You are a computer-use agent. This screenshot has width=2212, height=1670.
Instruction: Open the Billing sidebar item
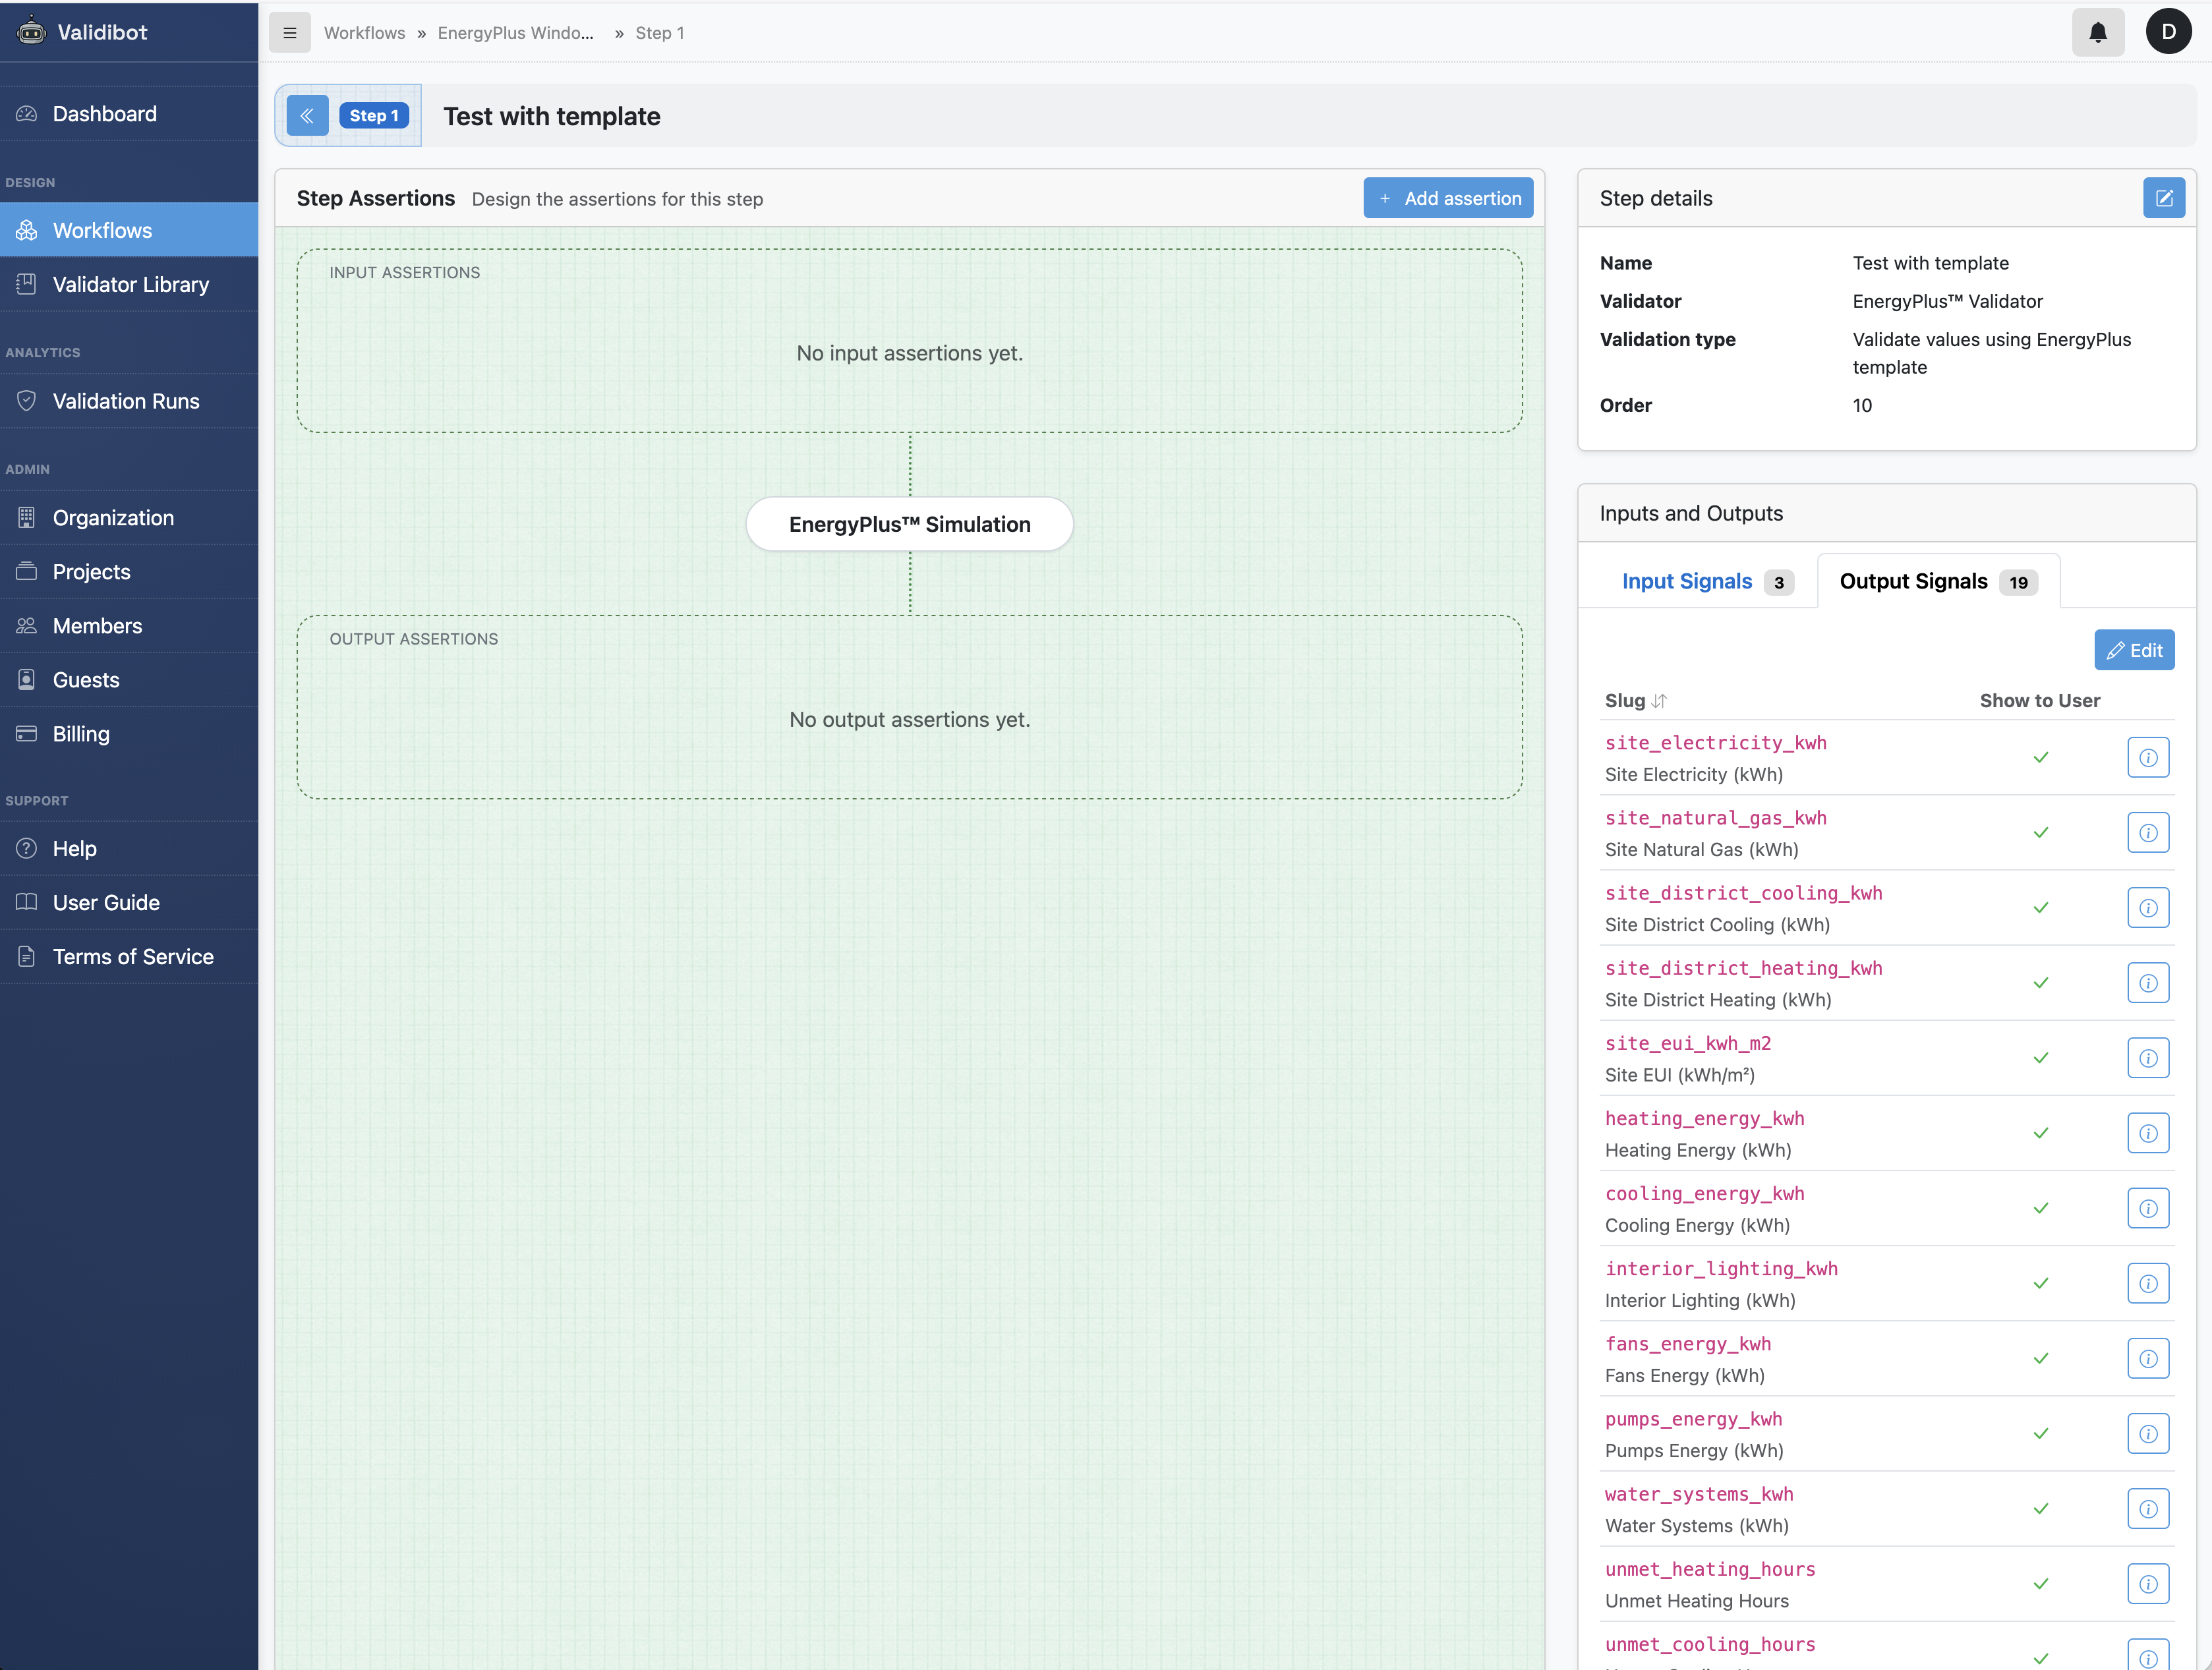click(x=81, y=734)
